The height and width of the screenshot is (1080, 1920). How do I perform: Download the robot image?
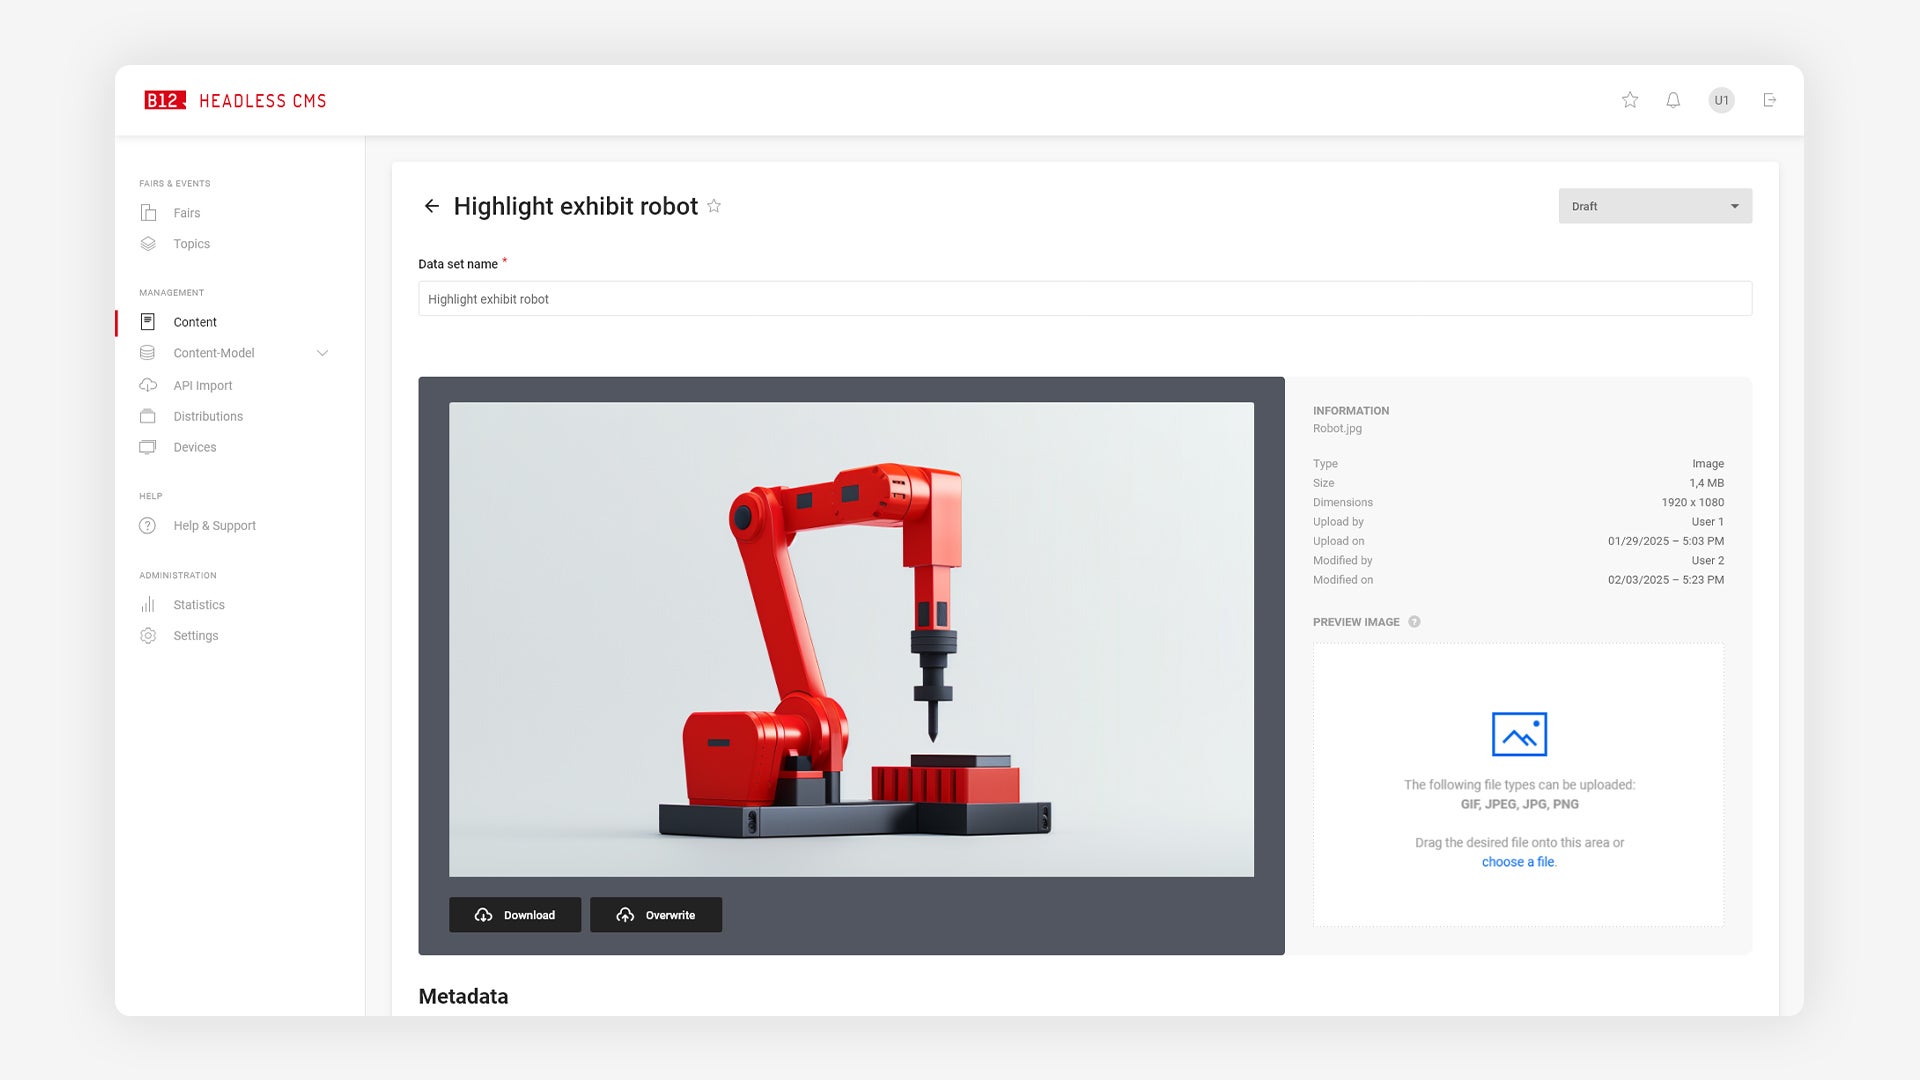click(514, 915)
